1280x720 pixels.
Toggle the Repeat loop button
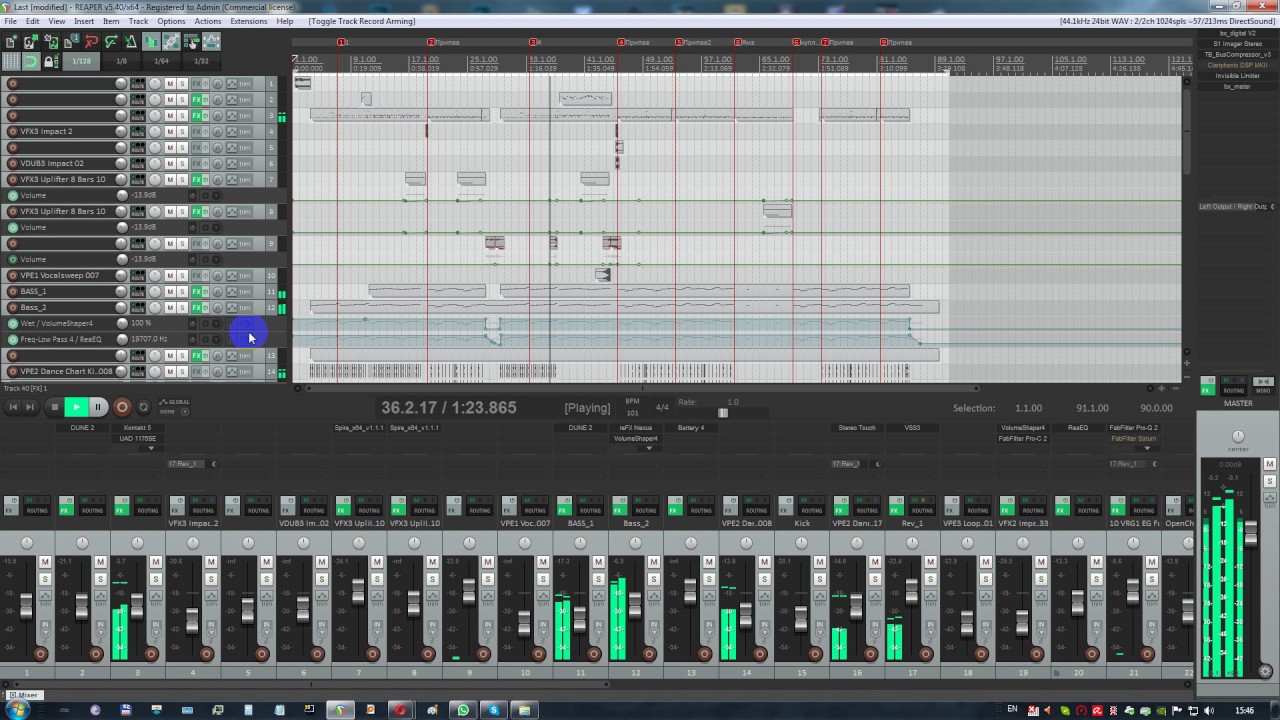(143, 407)
